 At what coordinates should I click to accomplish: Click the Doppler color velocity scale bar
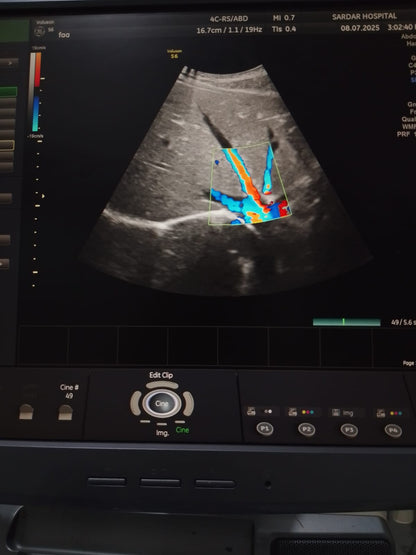point(36,92)
